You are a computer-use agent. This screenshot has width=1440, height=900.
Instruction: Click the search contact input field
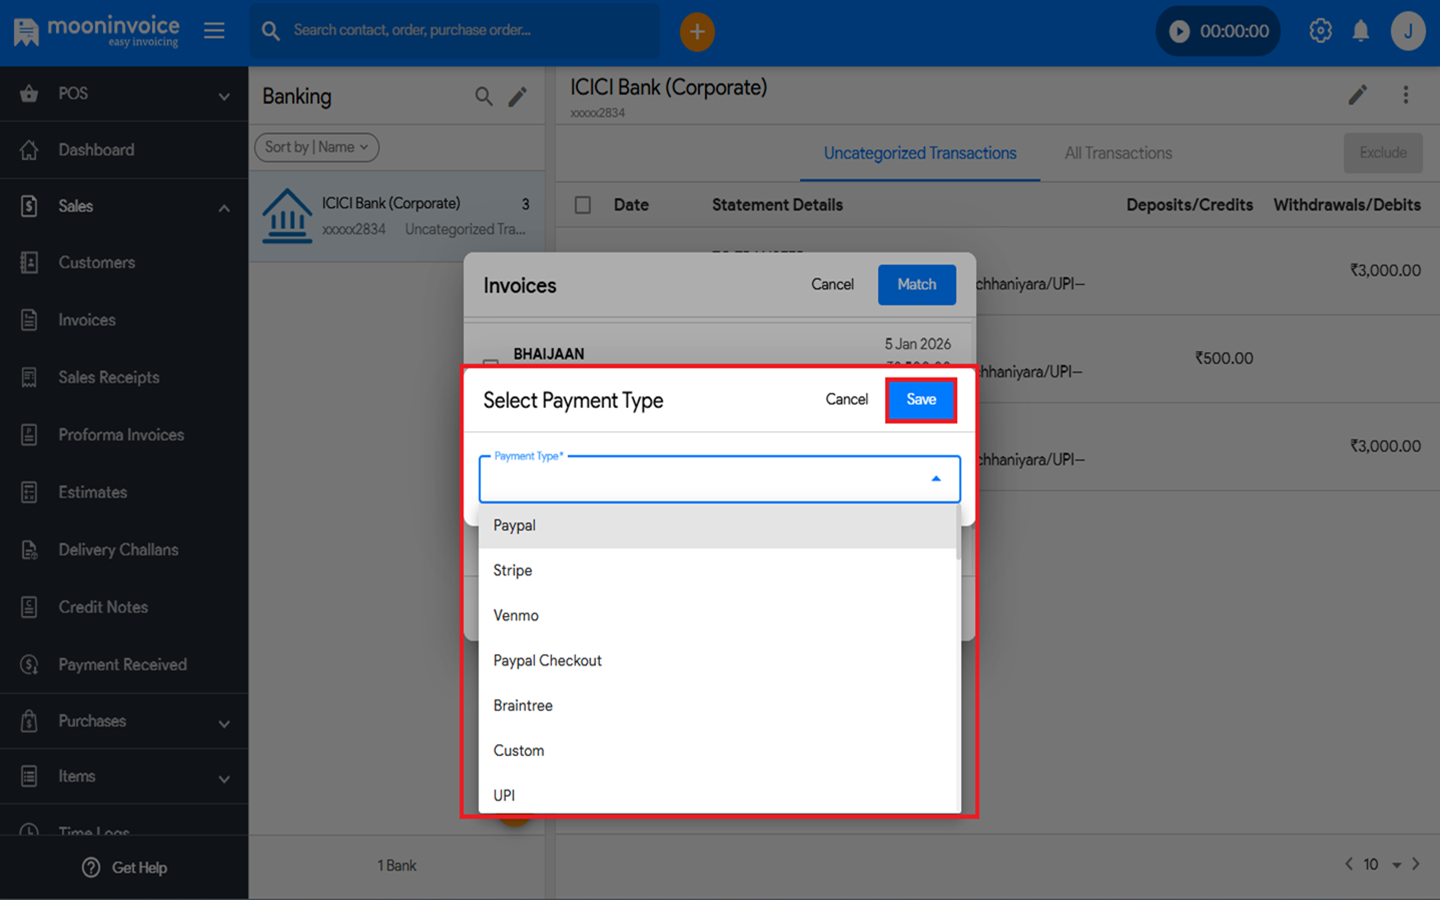470,31
